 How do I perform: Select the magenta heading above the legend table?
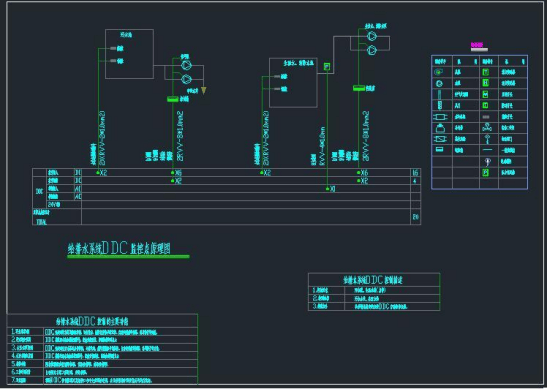(x=477, y=45)
